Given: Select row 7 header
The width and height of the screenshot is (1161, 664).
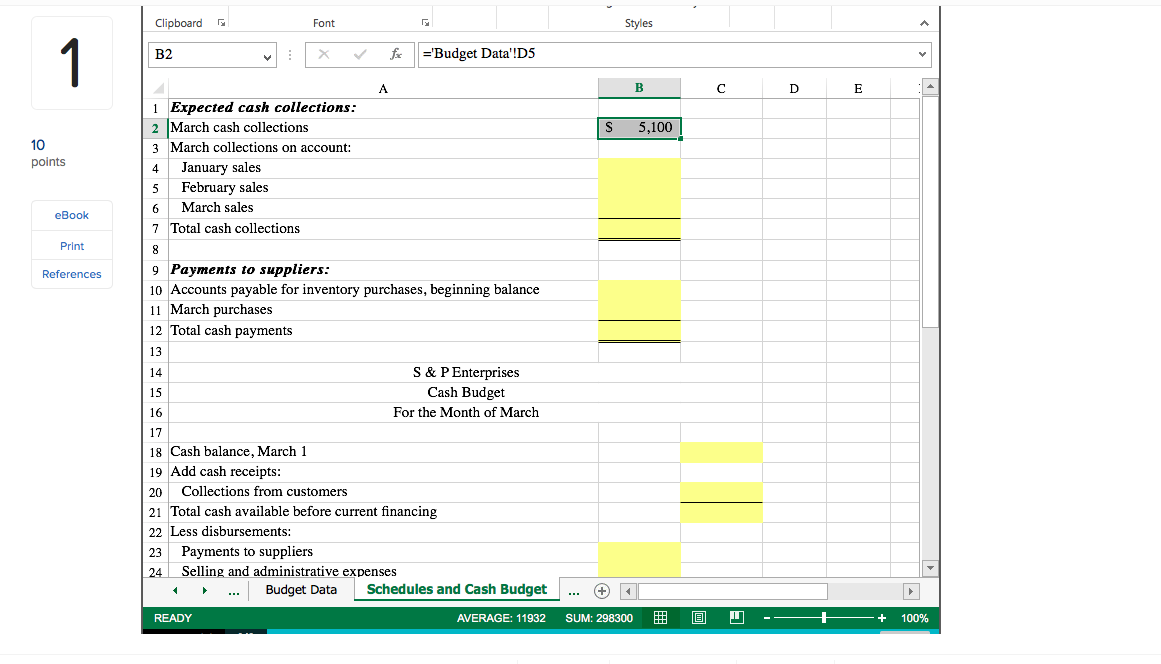Looking at the screenshot, I should 155,229.
